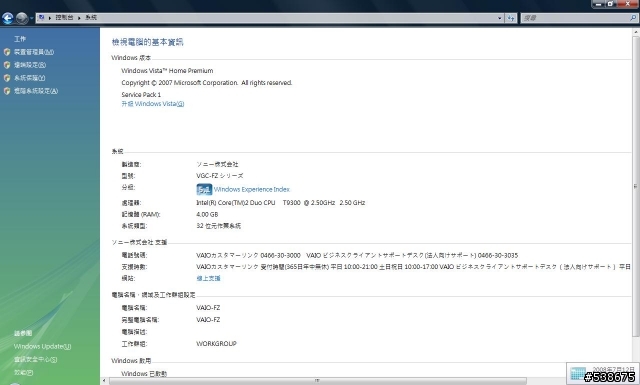This screenshot has height=385, width=640.
Task: Click the 'VAIO-FZ' value beside 完整電腦名稱
Action: pyautogui.click(x=208, y=320)
